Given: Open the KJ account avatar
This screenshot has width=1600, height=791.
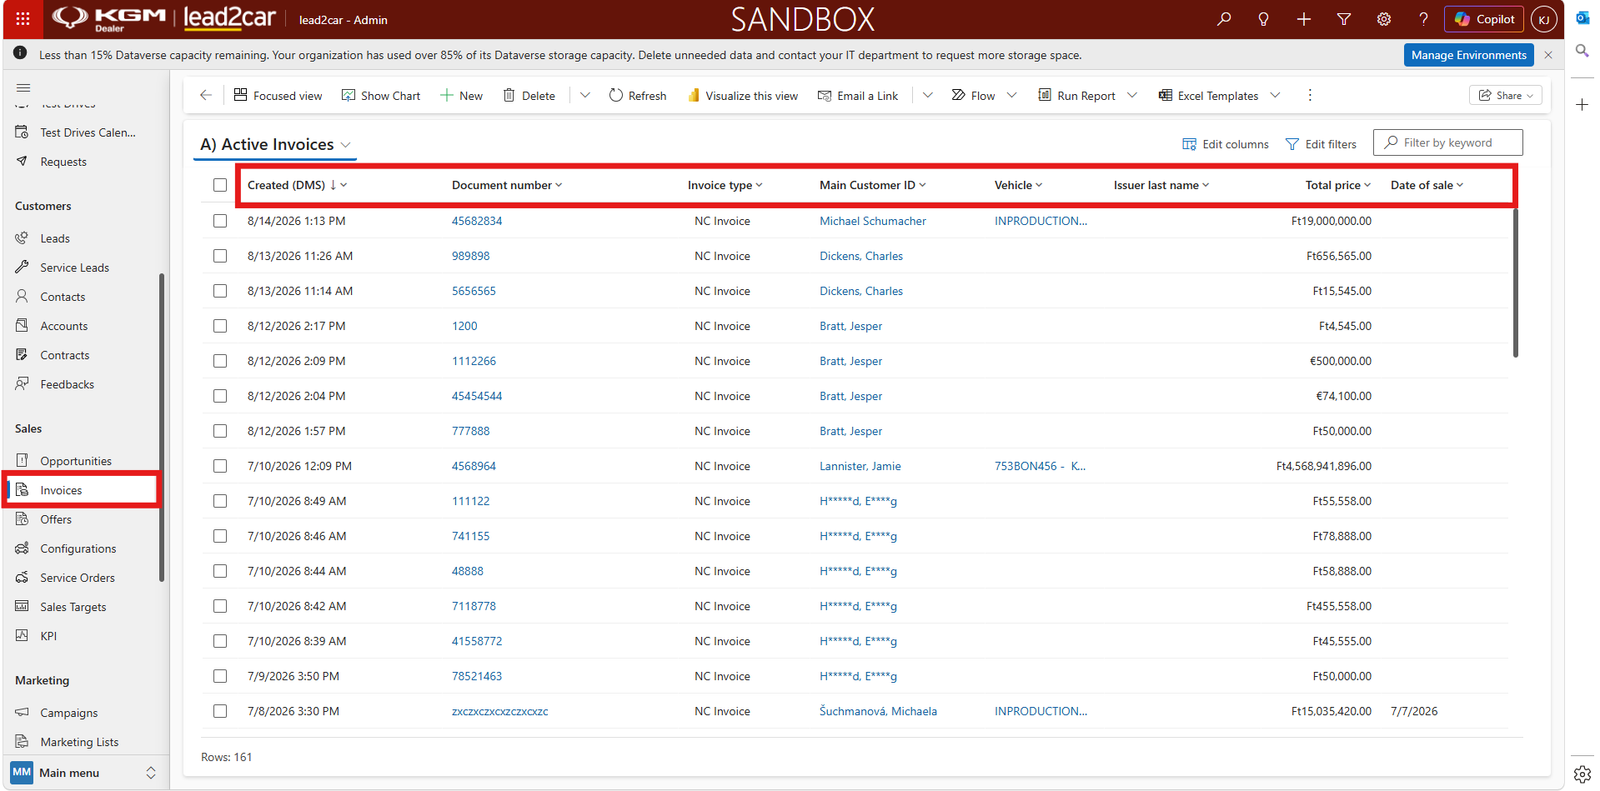Looking at the screenshot, I should click(x=1544, y=19).
